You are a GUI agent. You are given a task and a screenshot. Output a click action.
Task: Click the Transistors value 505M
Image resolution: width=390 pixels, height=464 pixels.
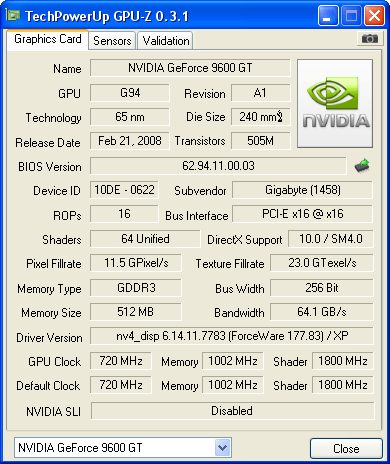tap(260, 141)
